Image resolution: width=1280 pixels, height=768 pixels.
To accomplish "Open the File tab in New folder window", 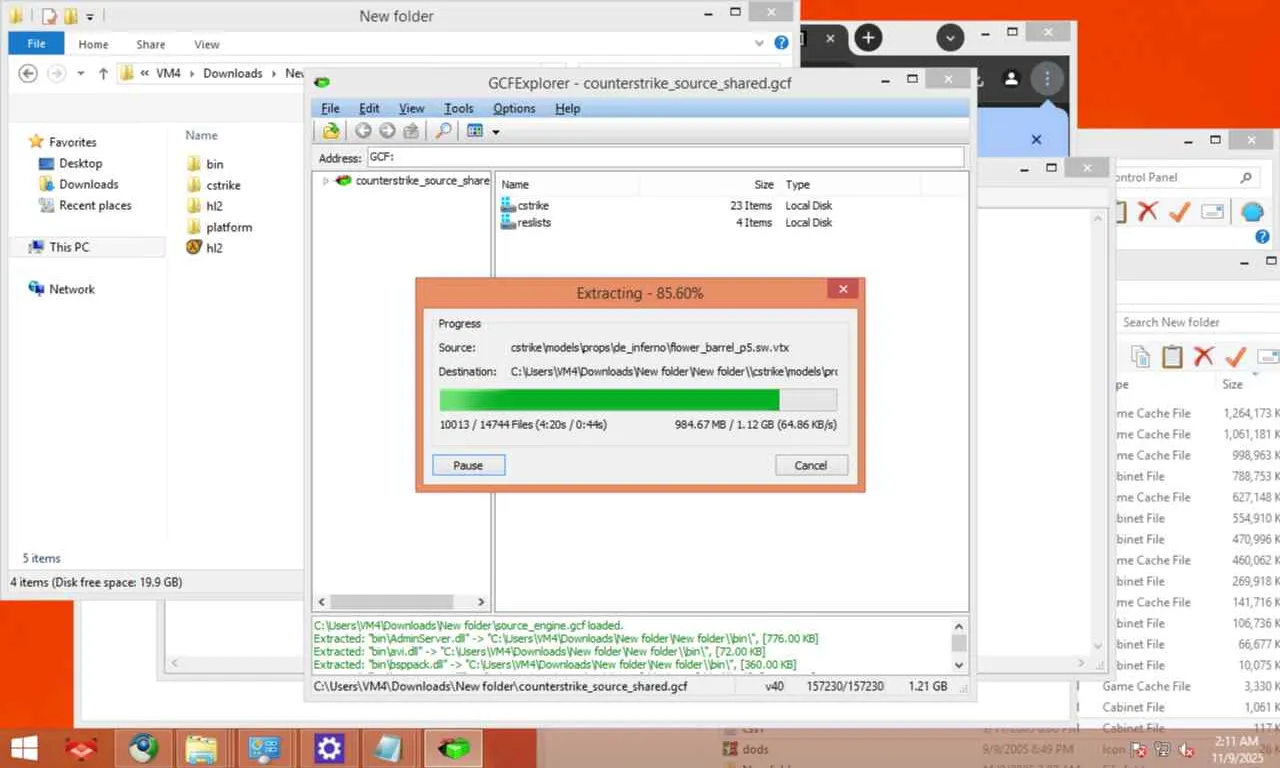I will click(36, 44).
